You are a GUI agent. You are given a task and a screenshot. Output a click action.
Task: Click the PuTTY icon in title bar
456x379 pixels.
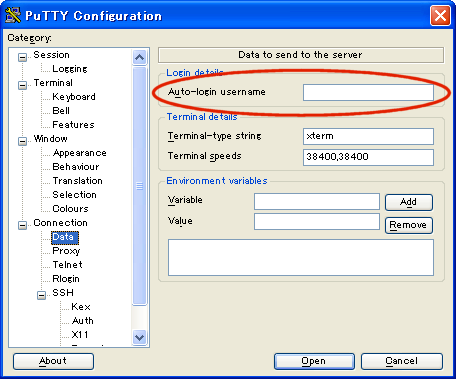point(13,15)
